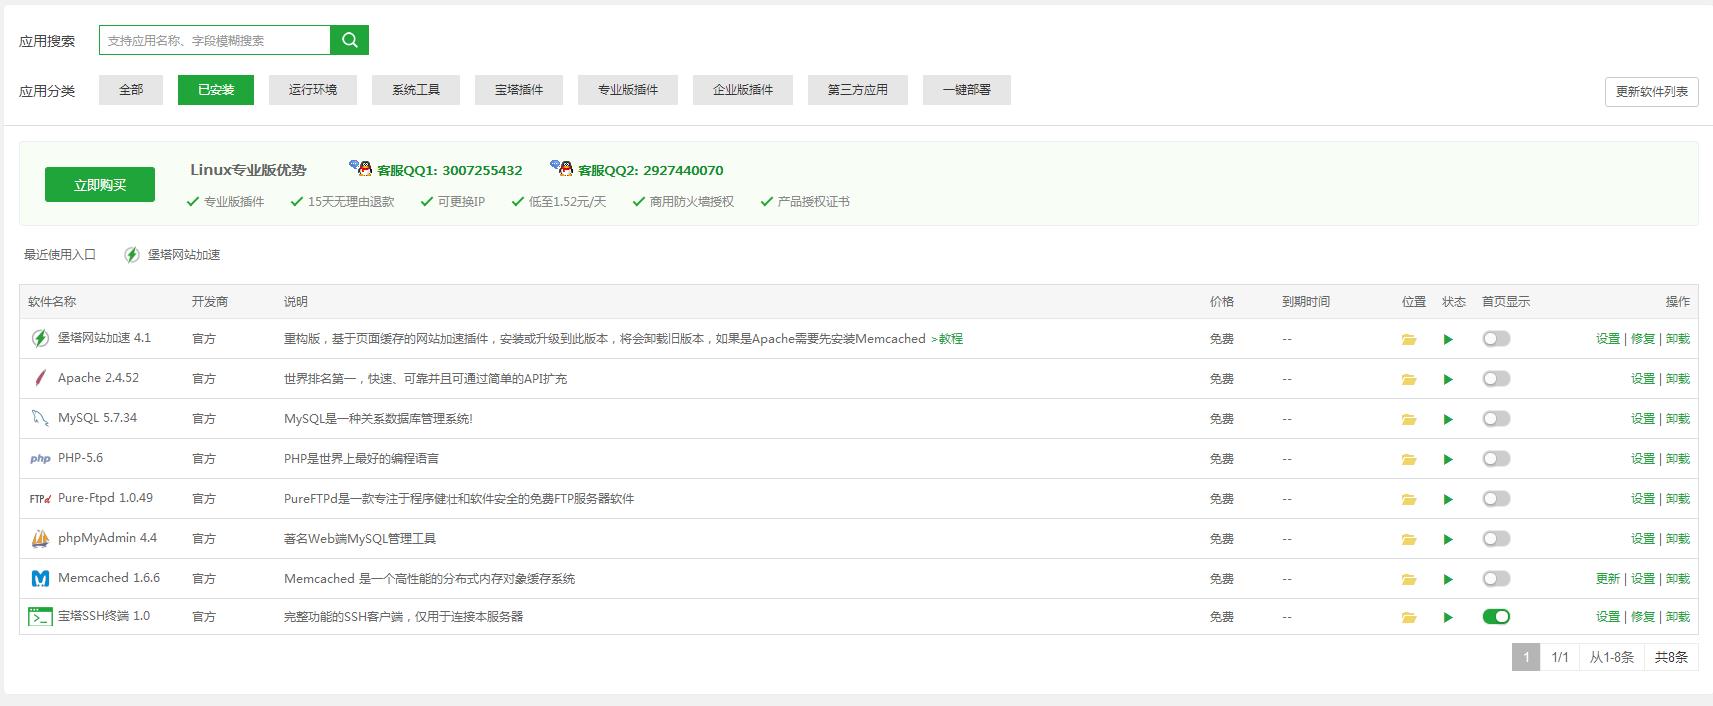The width and height of the screenshot is (1713, 706).
Task: Click the phpMyAdmin sailboat icon
Action: click(x=40, y=539)
